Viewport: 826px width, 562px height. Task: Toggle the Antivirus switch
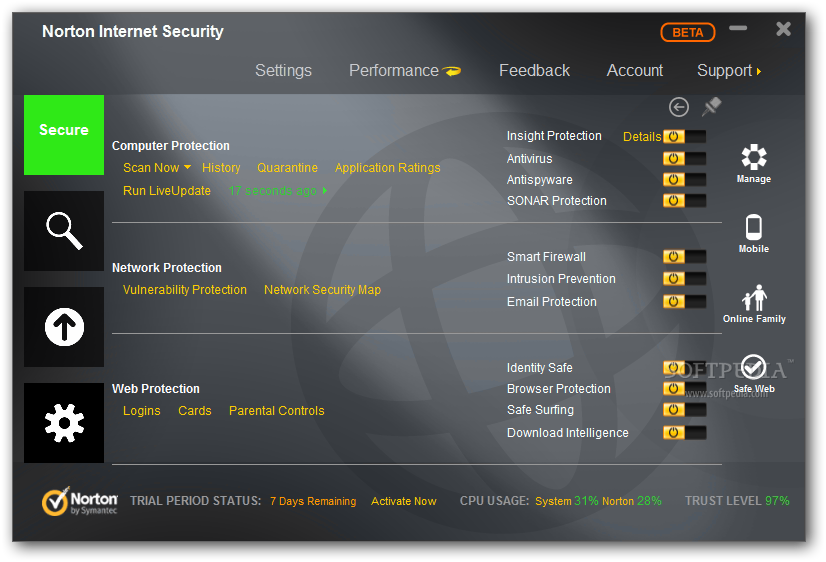pos(684,159)
